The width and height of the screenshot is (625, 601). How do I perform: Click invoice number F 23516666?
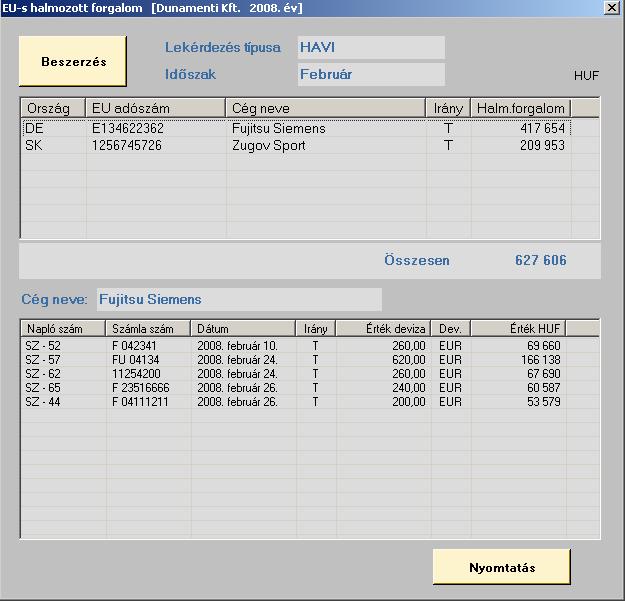tap(141, 387)
